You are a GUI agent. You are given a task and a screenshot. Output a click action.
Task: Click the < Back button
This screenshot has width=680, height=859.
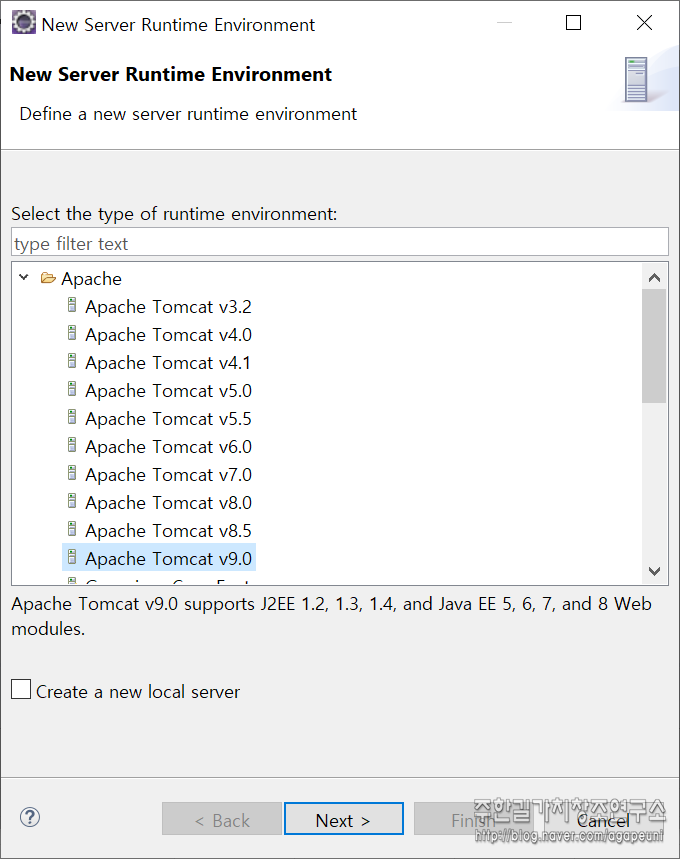222,819
